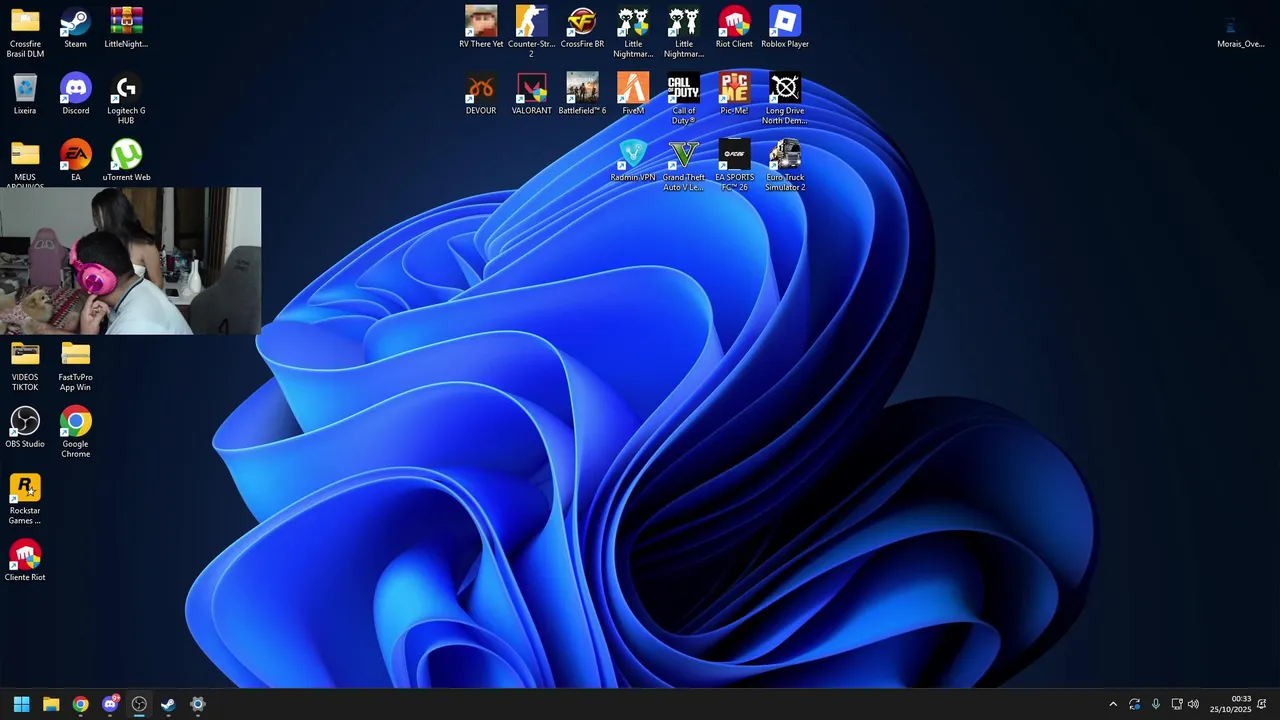Image resolution: width=1280 pixels, height=720 pixels.
Task: Open the Riot Client shortcut
Action: point(734,27)
